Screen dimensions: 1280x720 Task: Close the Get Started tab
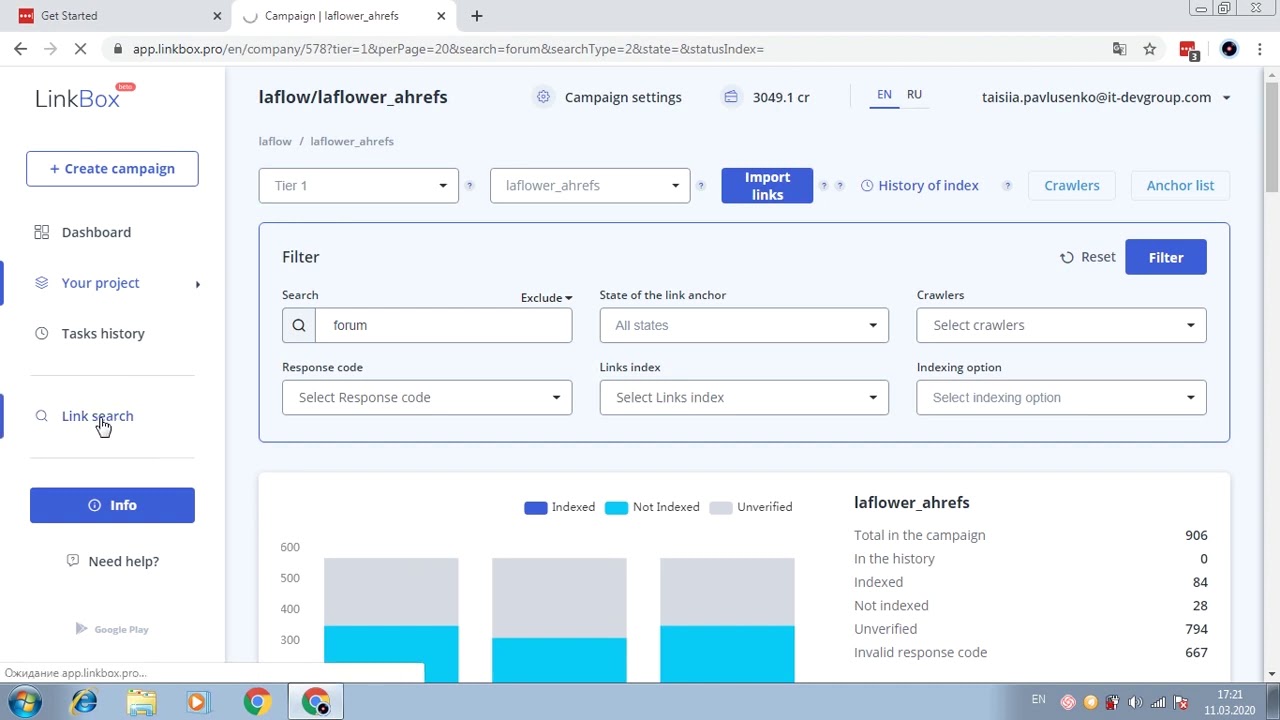(x=217, y=16)
